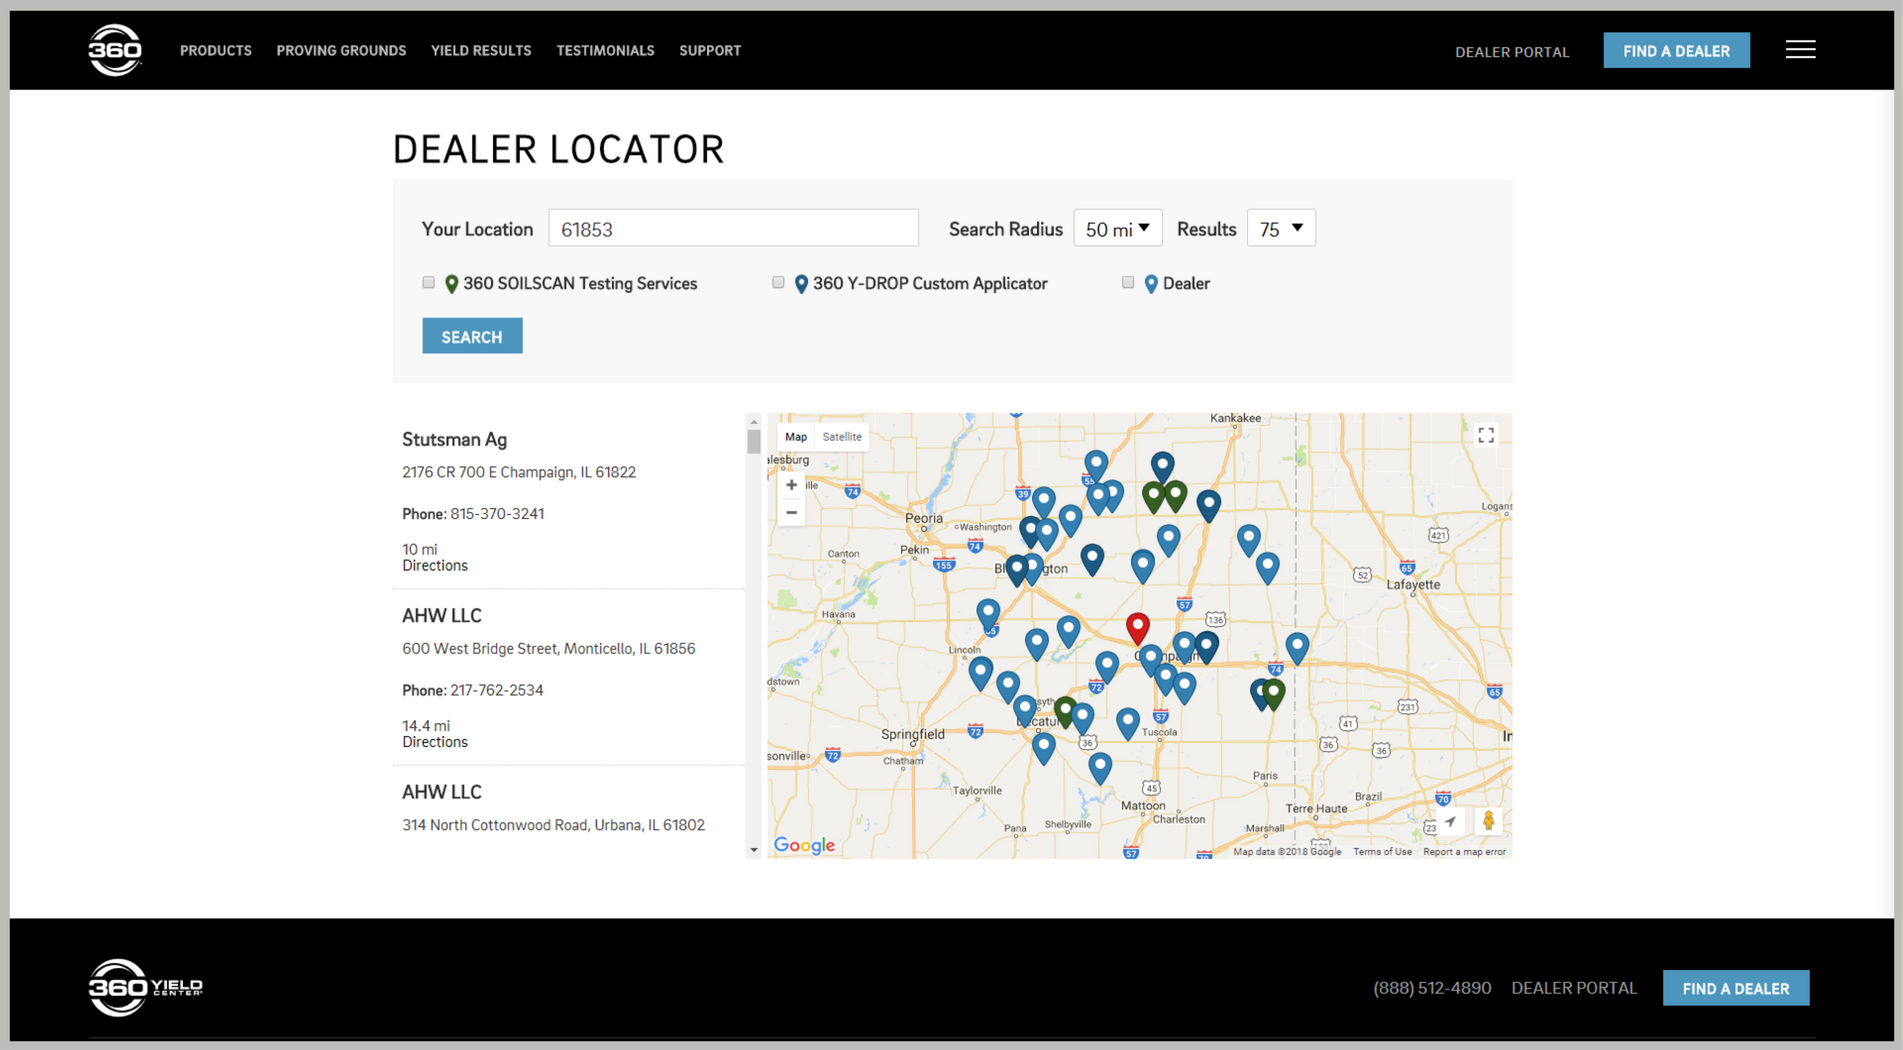This screenshot has width=1903, height=1050.
Task: Get Directions to Stutsman Ag
Action: click(x=435, y=566)
